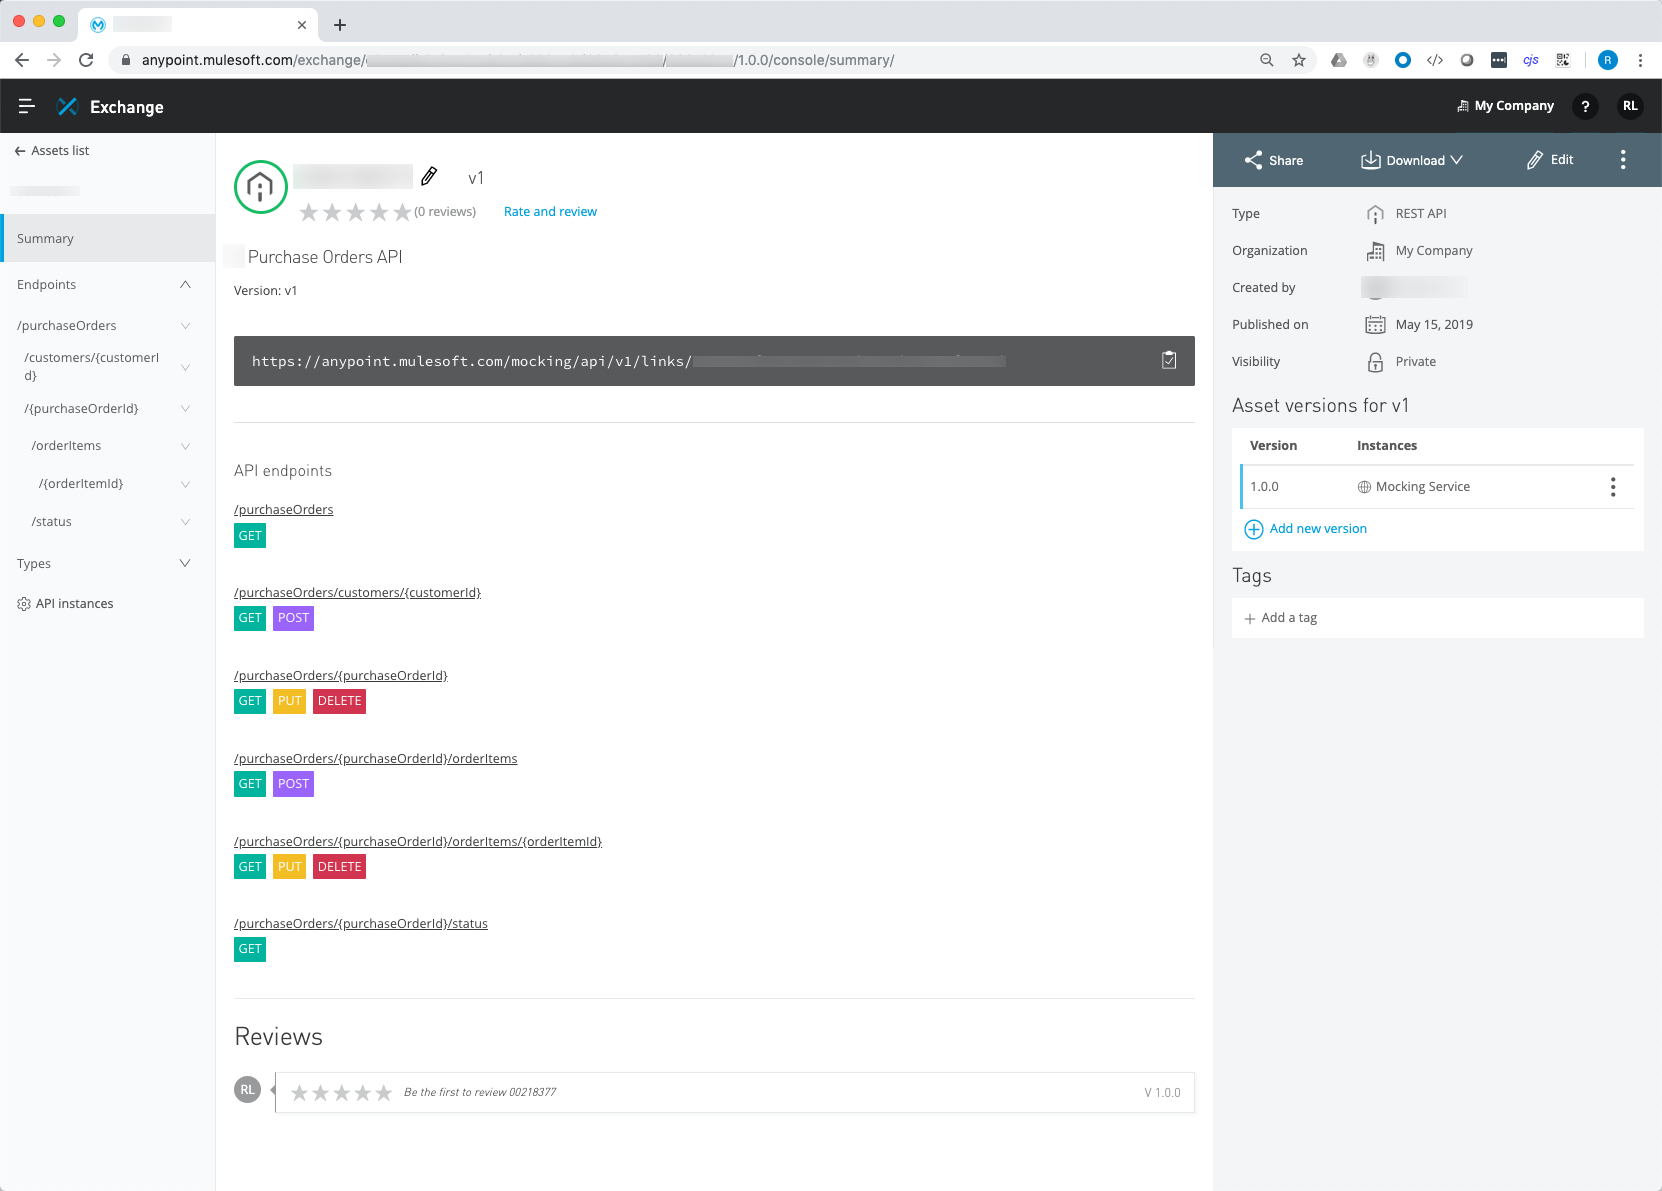Click the copy-to-clipboard icon beside mocking URL

click(x=1168, y=360)
